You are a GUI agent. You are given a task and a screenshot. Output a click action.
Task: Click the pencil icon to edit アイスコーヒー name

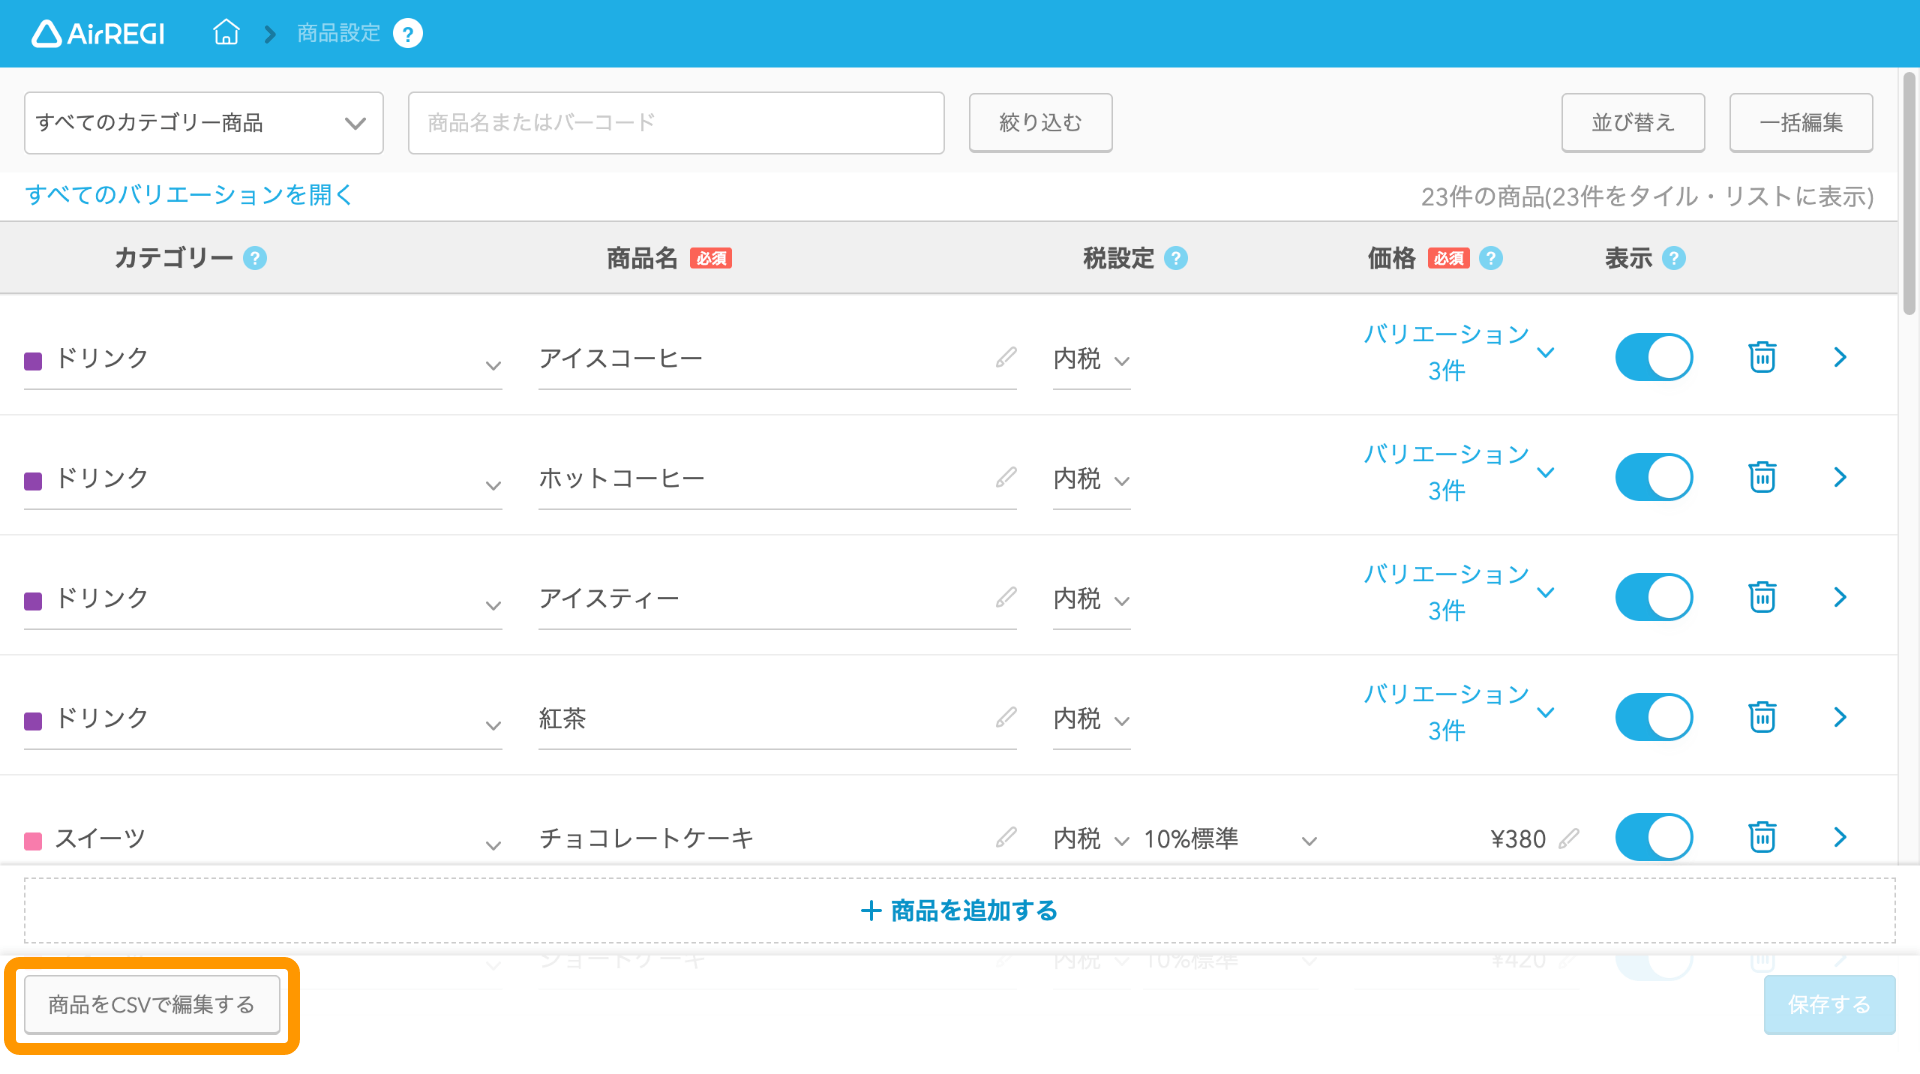(x=1006, y=356)
